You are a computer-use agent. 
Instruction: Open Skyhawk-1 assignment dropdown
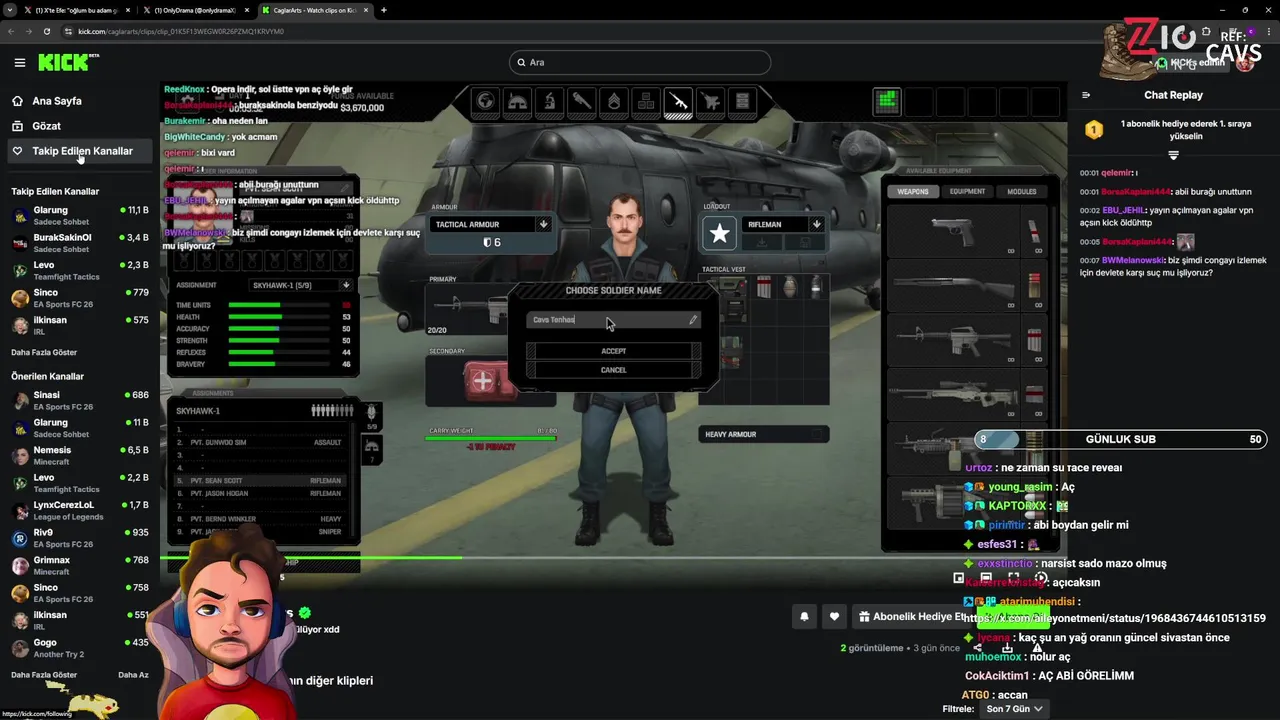[x=301, y=285]
